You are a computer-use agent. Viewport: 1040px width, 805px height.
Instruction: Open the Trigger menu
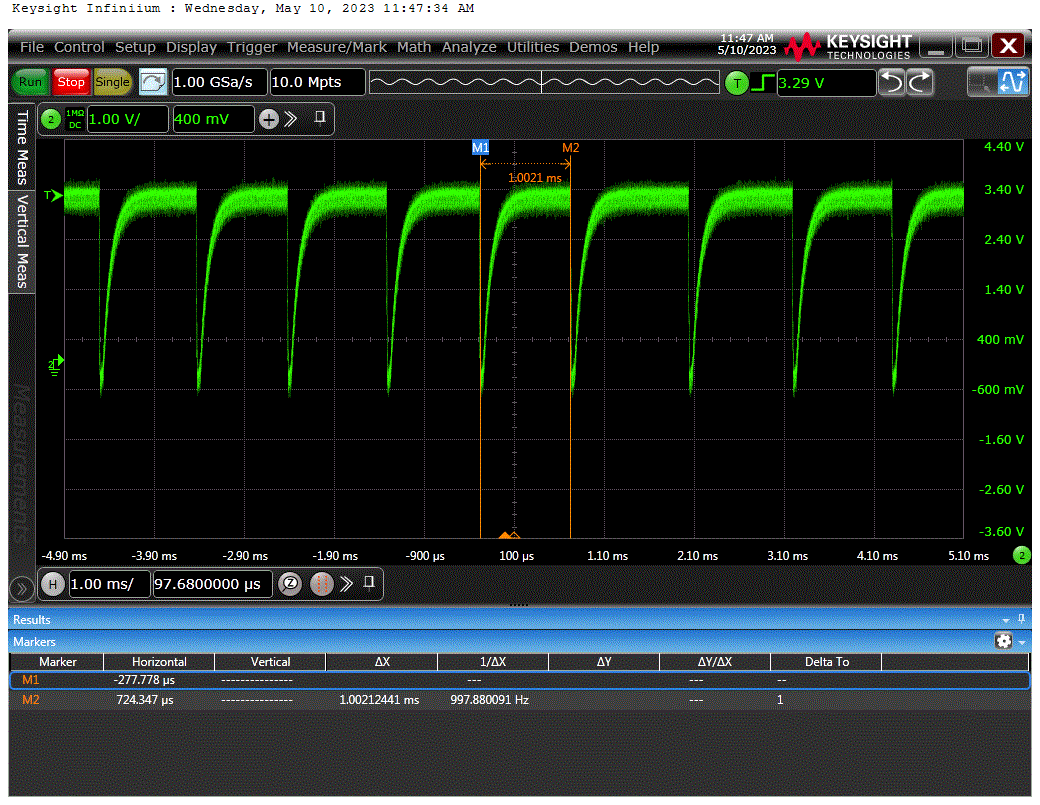[251, 47]
